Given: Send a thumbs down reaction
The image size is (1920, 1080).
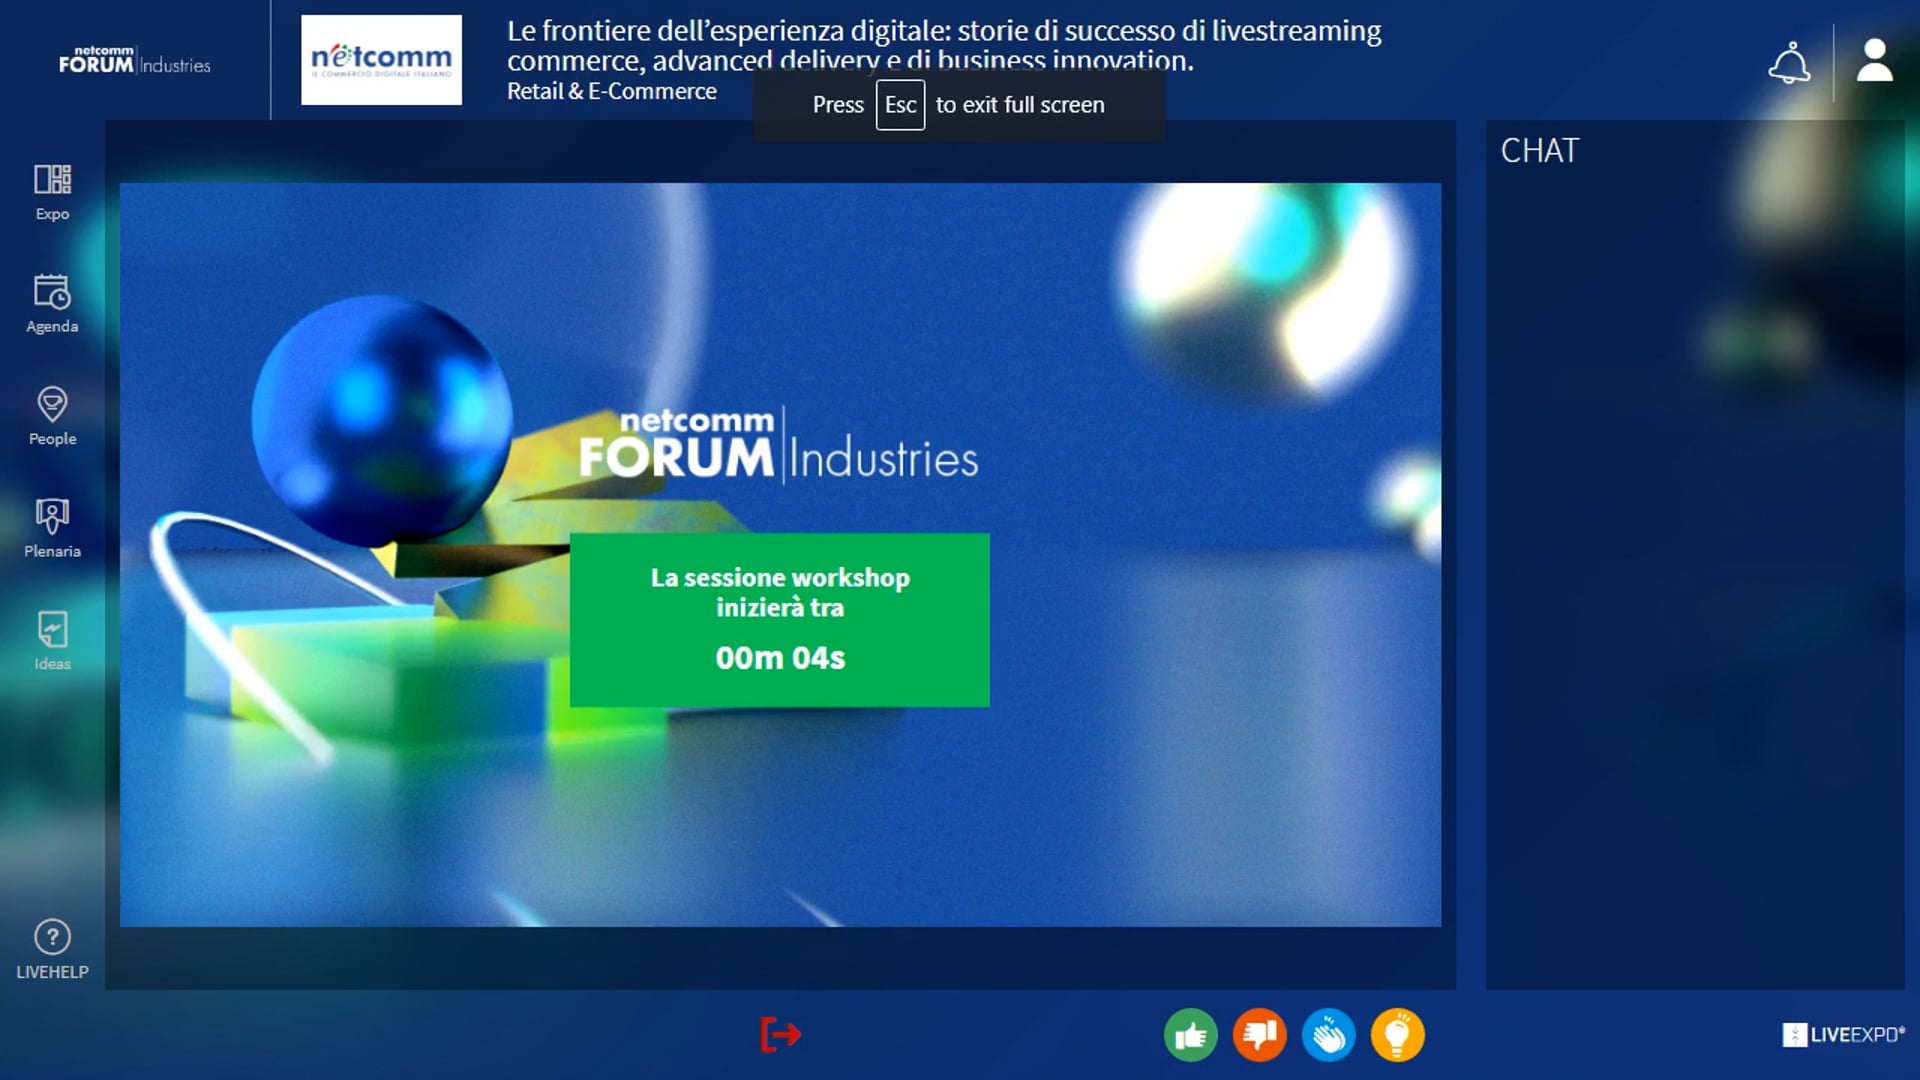Looking at the screenshot, I should (1259, 1035).
